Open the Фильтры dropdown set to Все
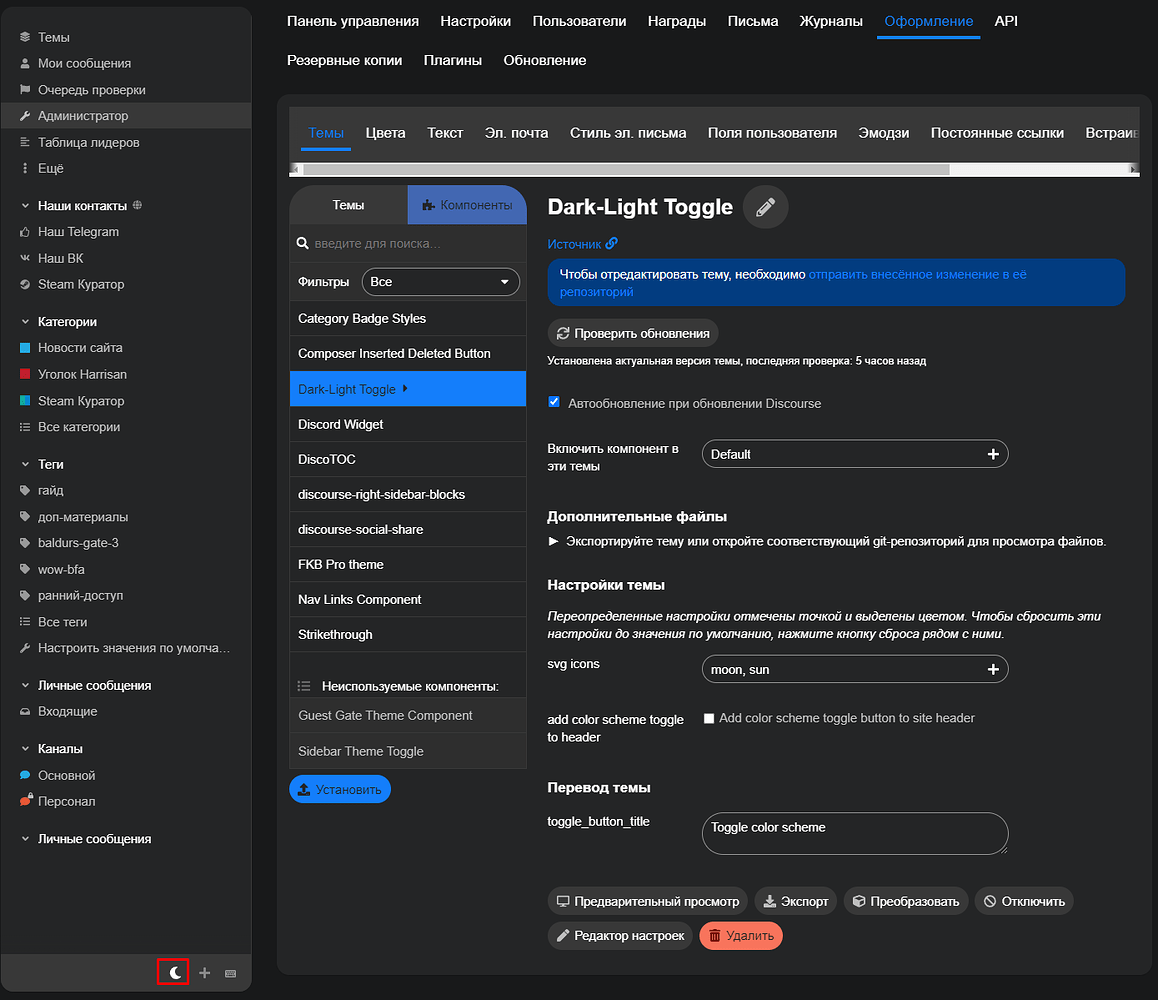This screenshot has height=1000, width=1158. tap(440, 282)
